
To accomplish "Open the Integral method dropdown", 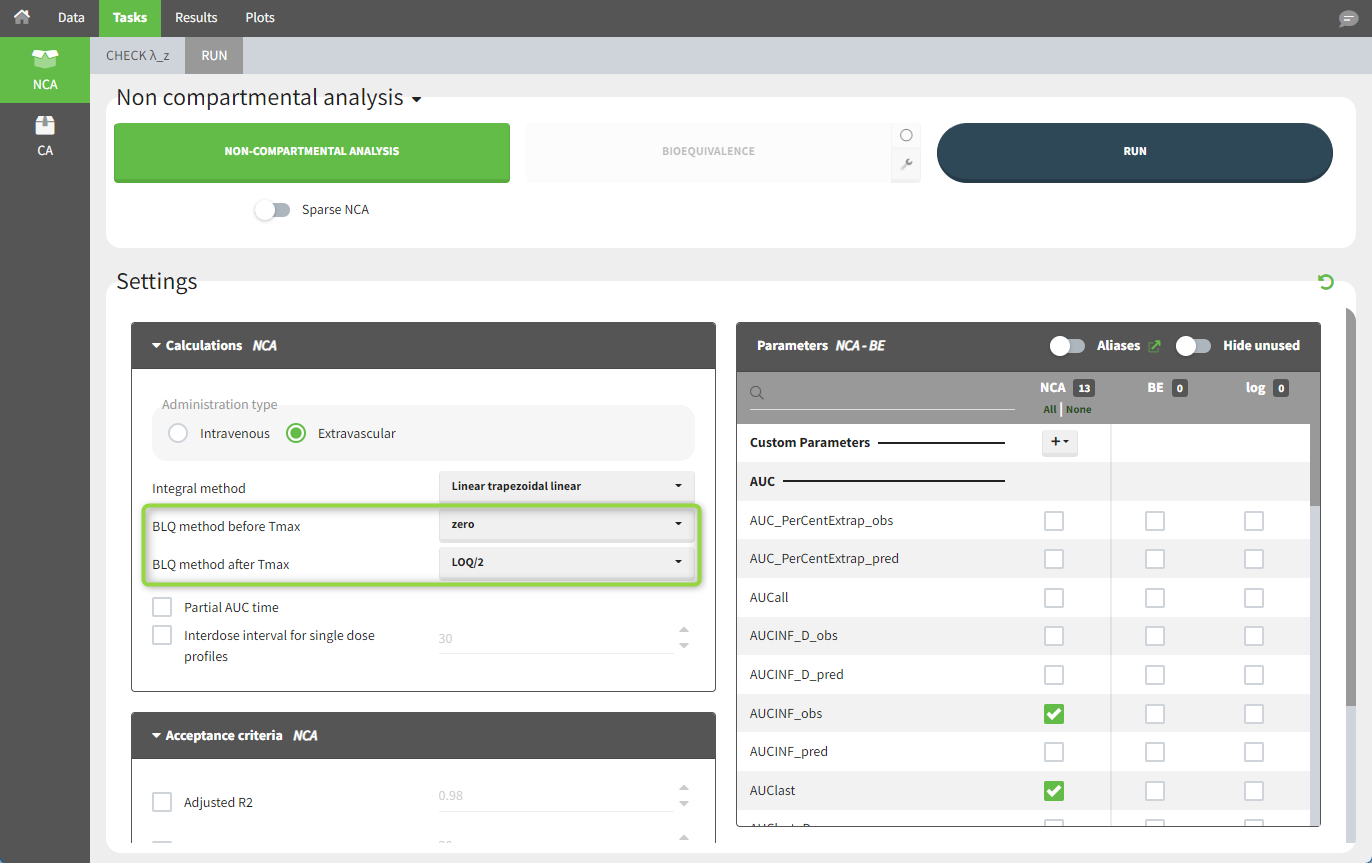I will click(566, 486).
